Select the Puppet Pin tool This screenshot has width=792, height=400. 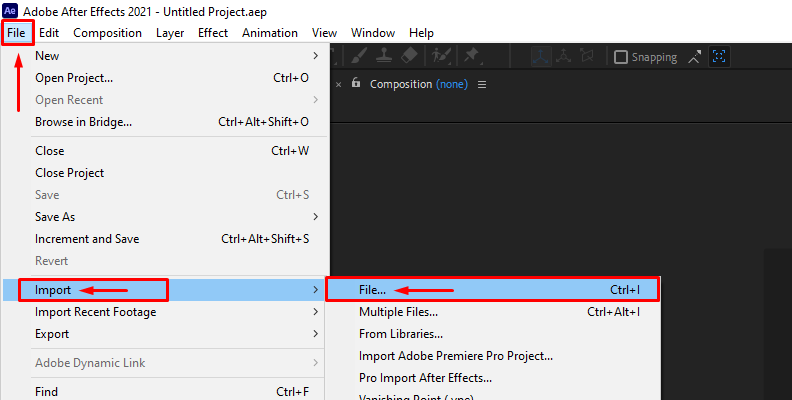coord(472,56)
